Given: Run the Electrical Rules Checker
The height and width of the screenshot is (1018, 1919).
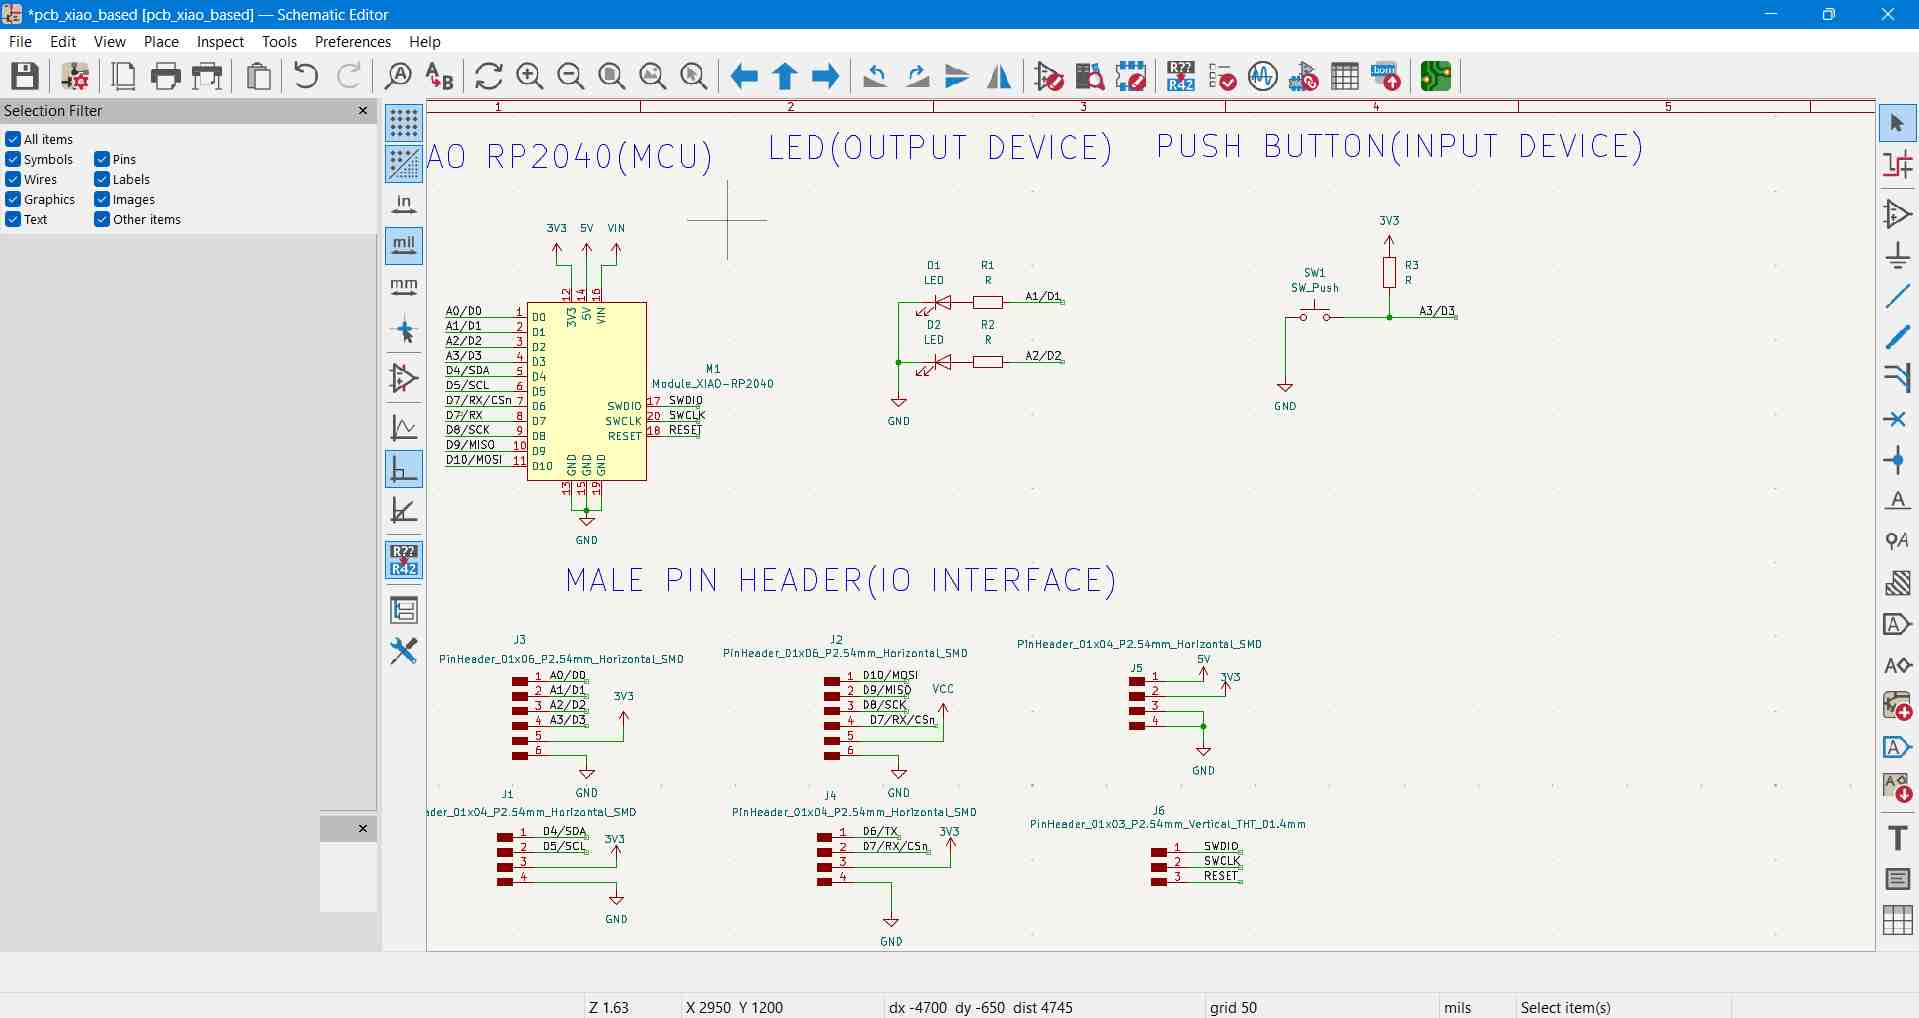Looking at the screenshot, I should tap(1222, 76).
